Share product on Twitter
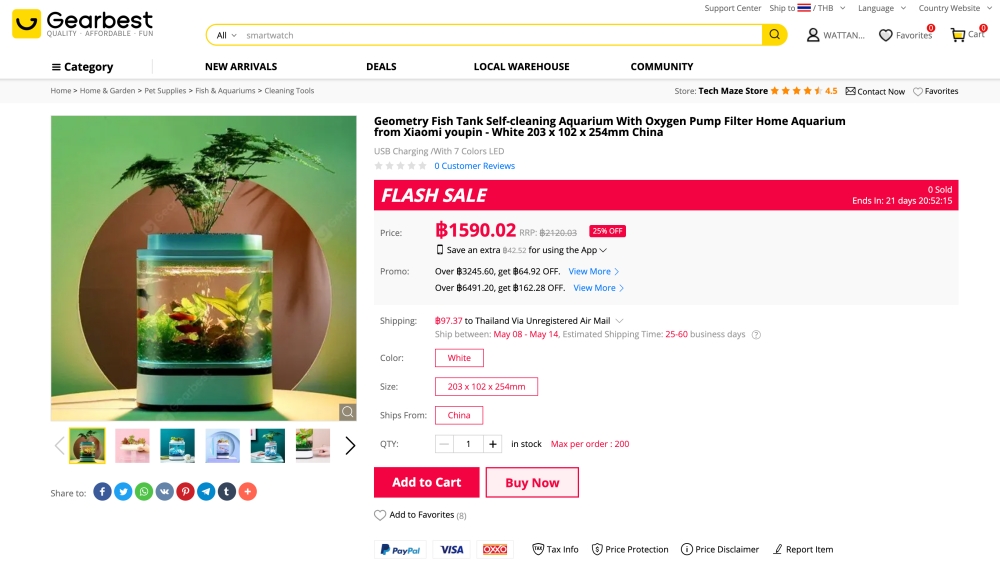This screenshot has width=1000, height=572. coord(123,491)
